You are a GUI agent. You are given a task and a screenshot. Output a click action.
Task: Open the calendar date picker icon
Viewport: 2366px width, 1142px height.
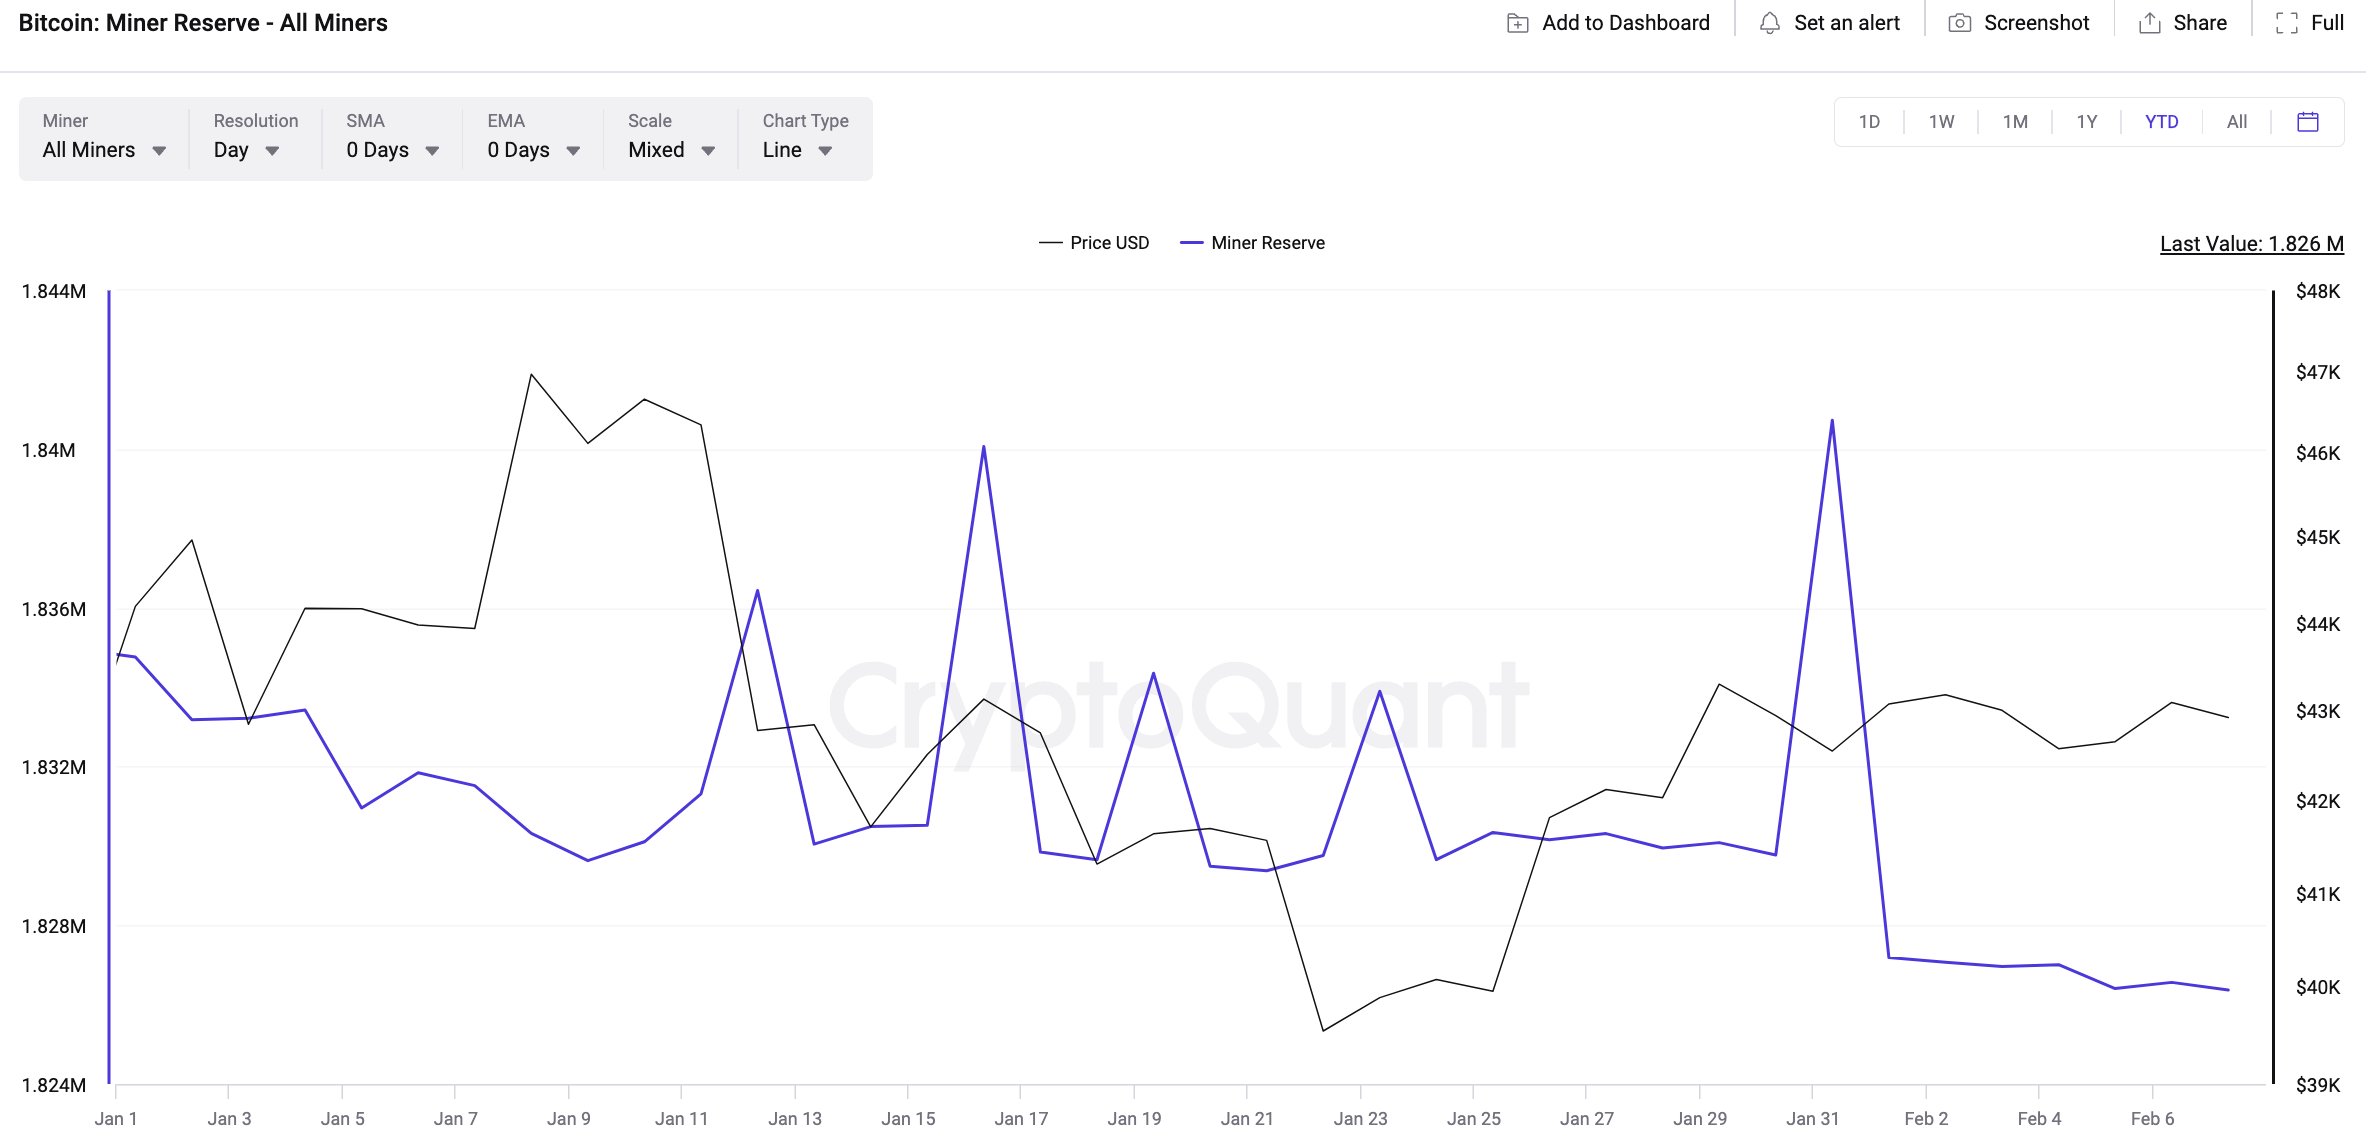[x=2307, y=122]
